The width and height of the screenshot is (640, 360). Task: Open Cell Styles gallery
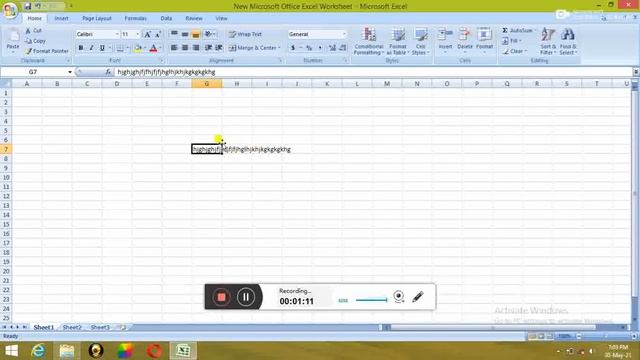click(420, 41)
